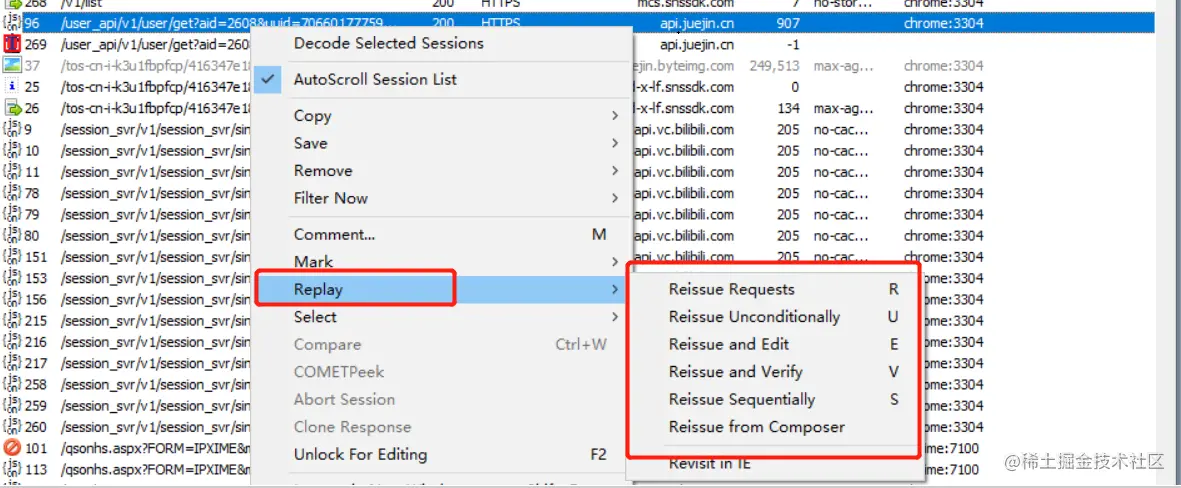Click body value 0 in session 25
The image size is (1181, 488).
[795, 87]
